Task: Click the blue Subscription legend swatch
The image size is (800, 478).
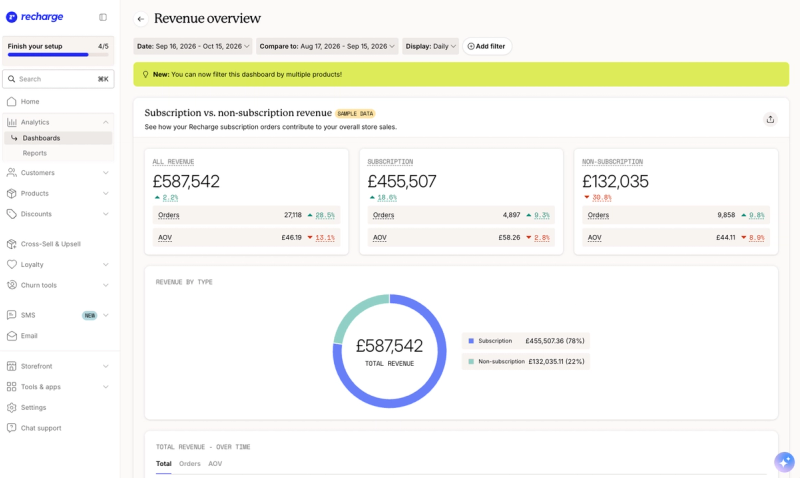Action: click(471, 341)
